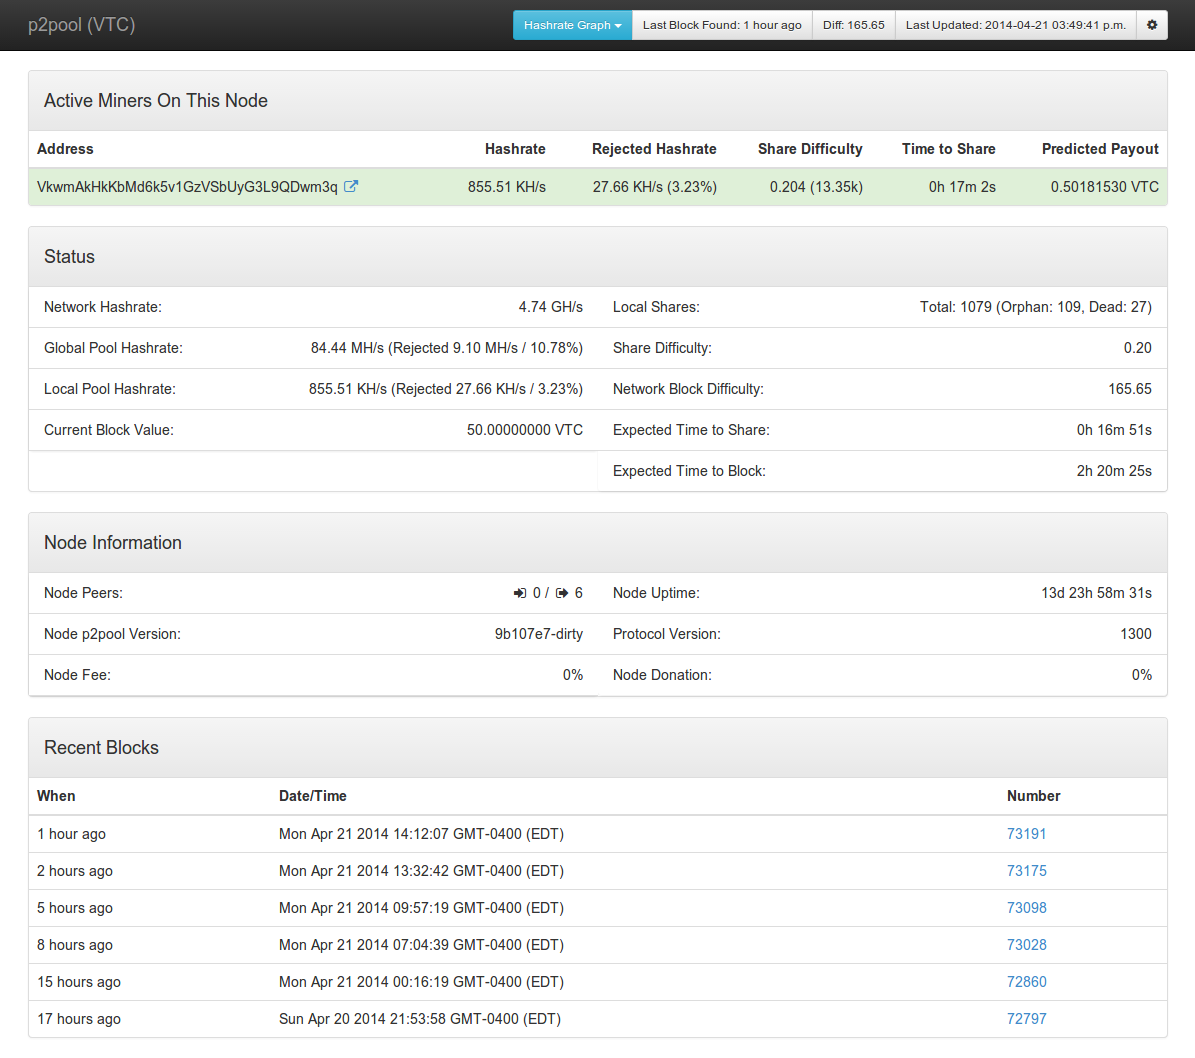Expand the Hashrate Graph dropdown
Screen dimensions: 1195x1058
point(572,25)
